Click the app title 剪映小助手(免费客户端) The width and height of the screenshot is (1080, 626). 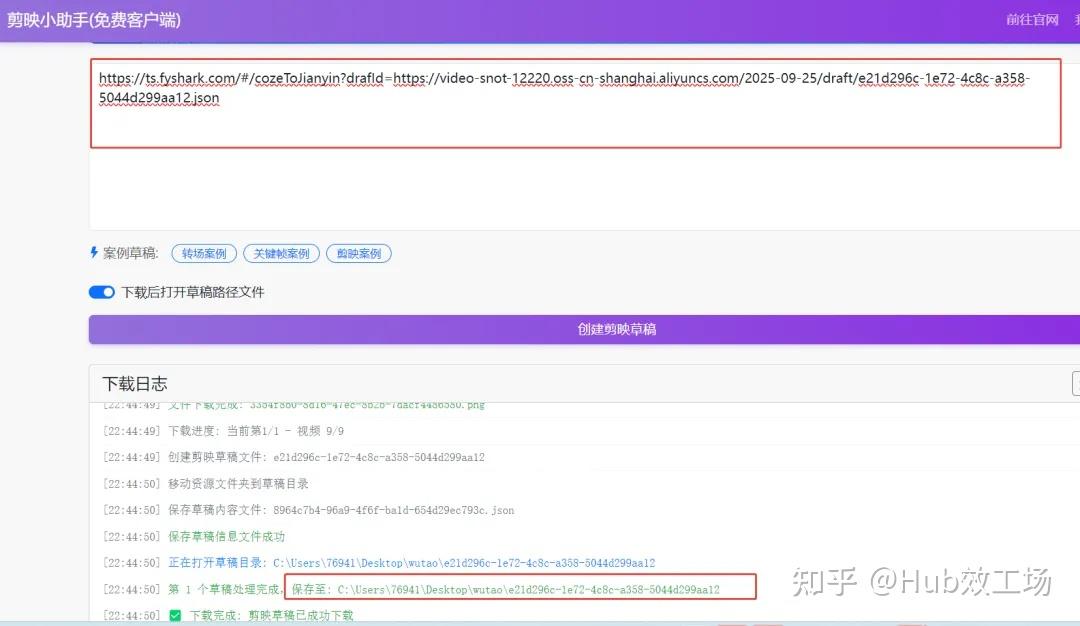95,20
